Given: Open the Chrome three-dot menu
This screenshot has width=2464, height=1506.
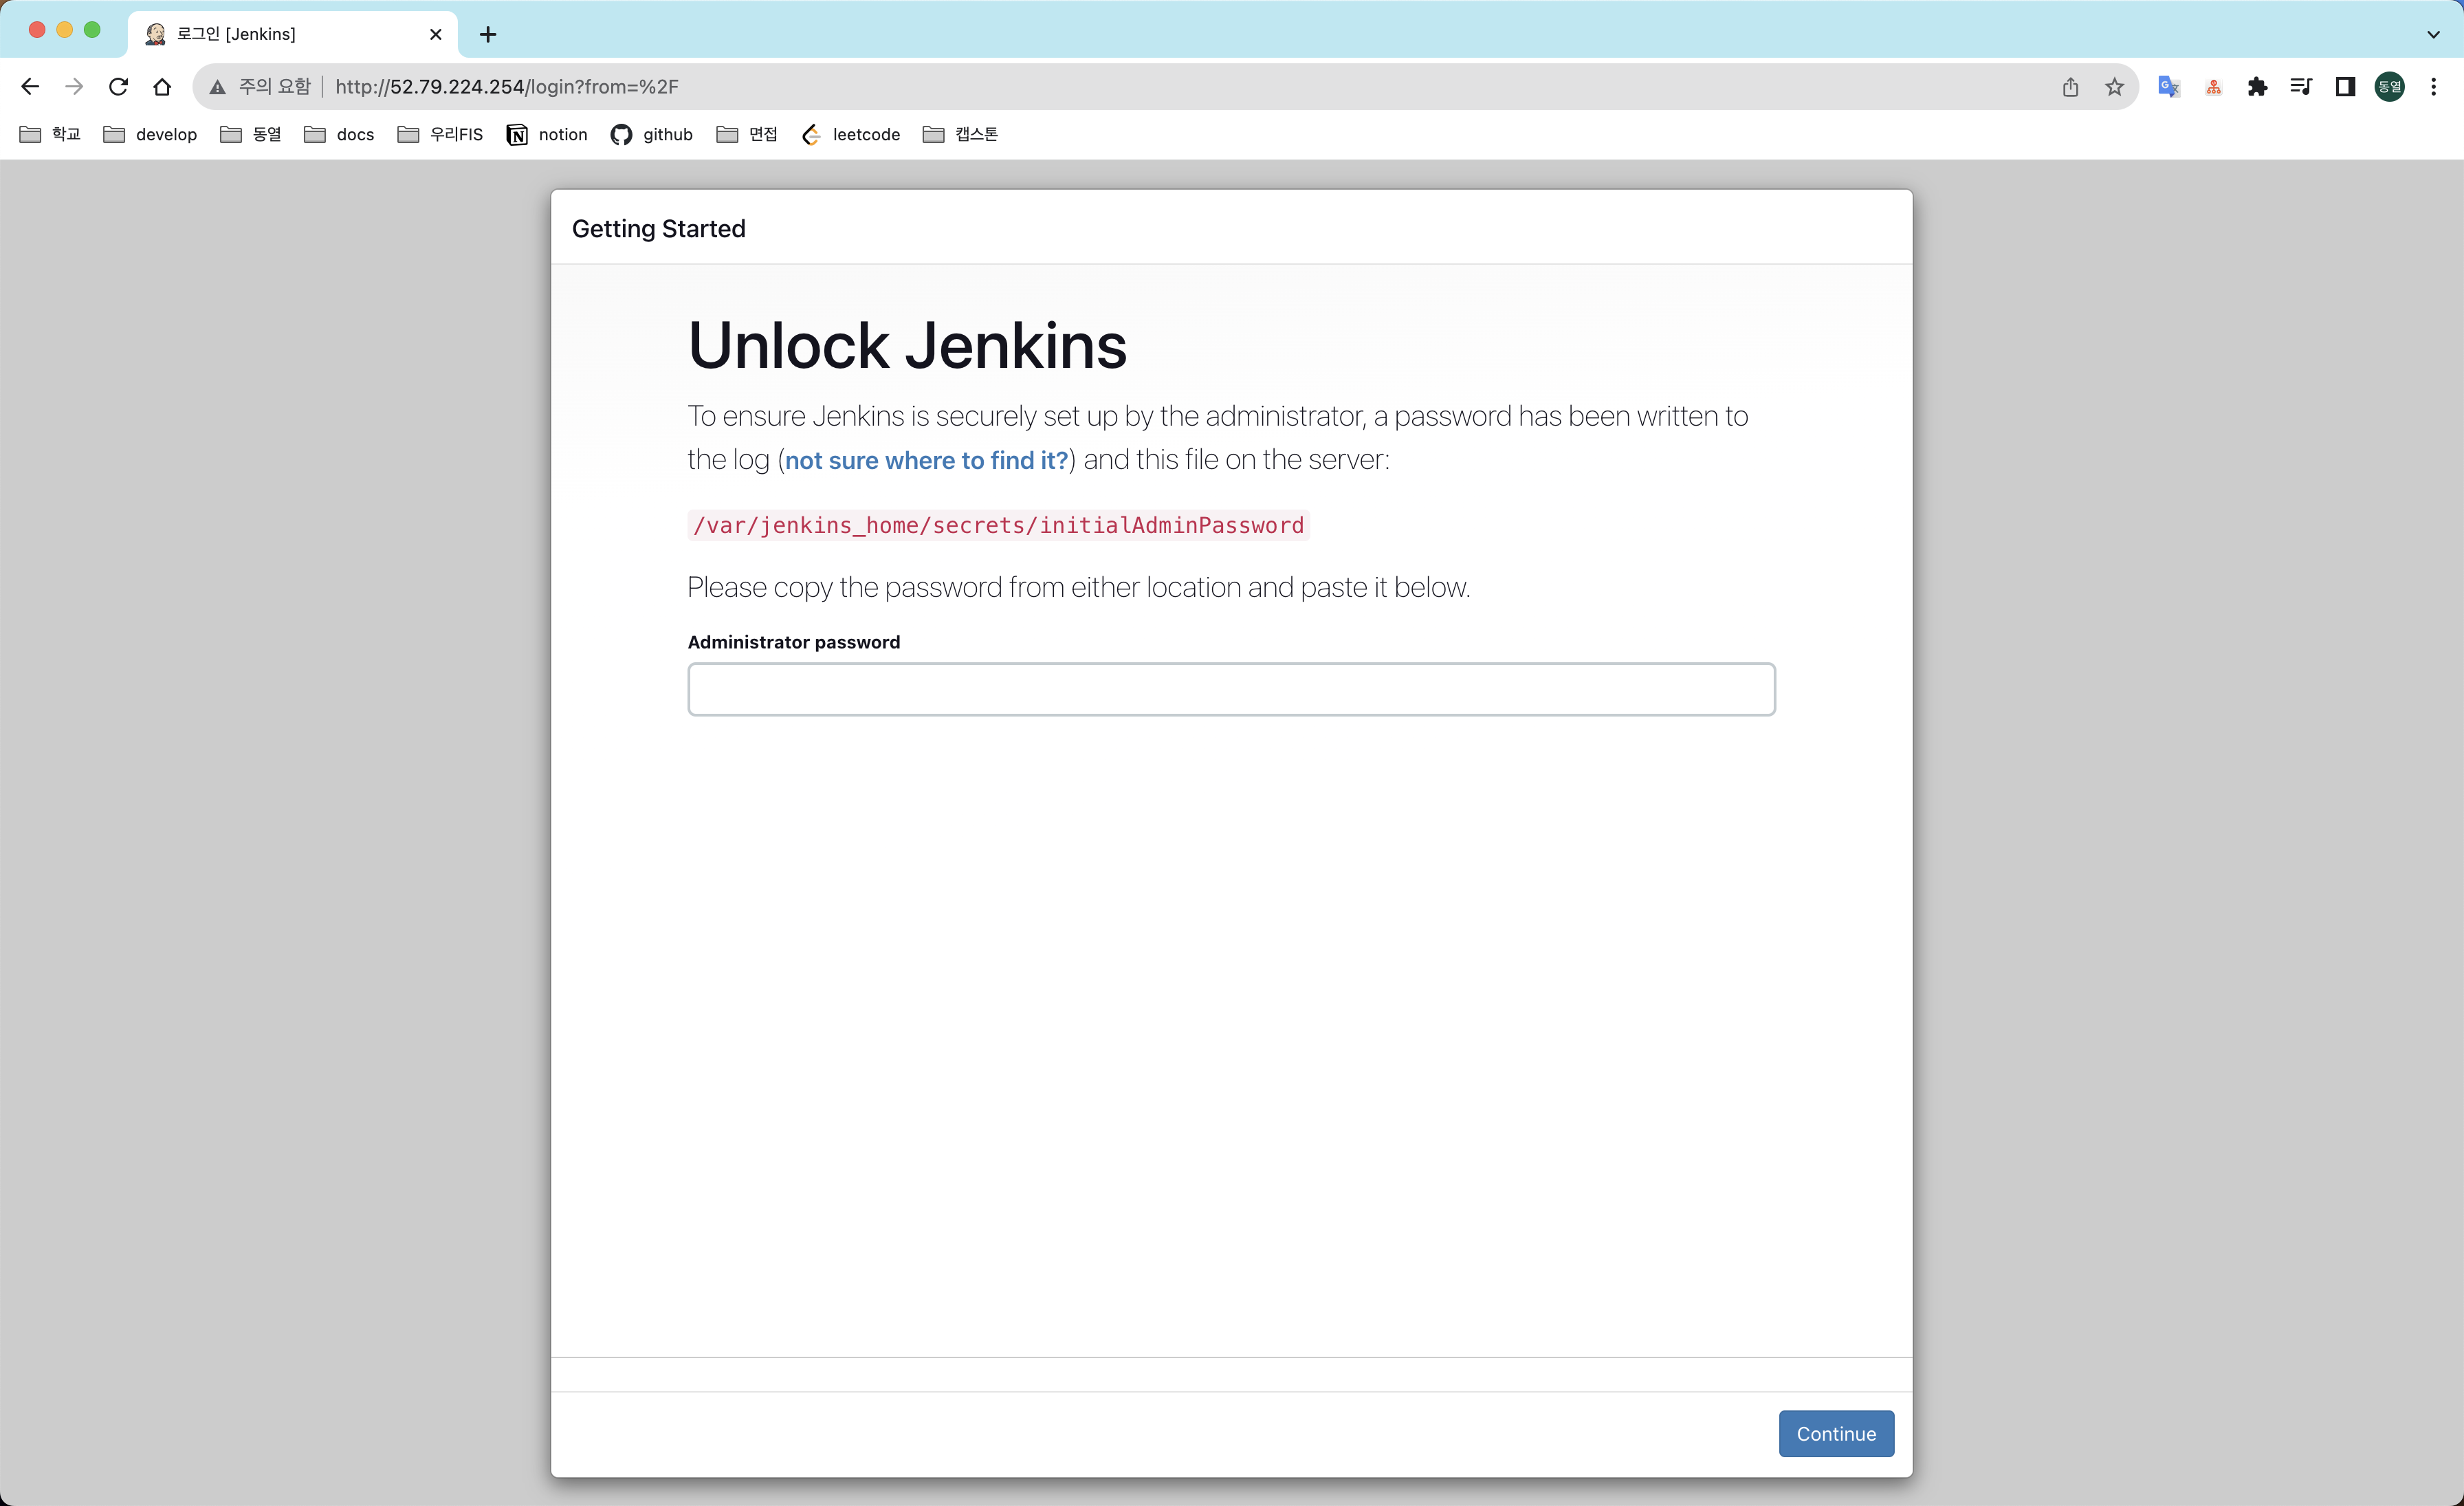Looking at the screenshot, I should coord(2434,87).
